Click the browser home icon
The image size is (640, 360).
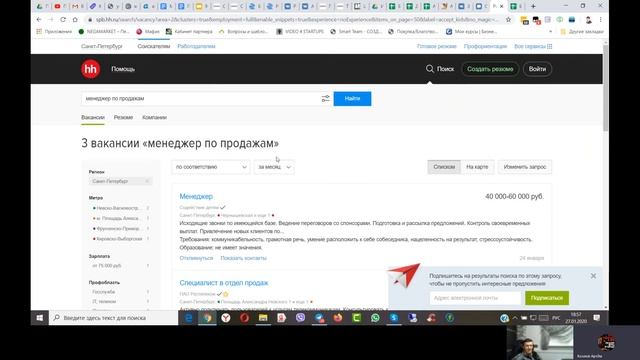click(75, 20)
